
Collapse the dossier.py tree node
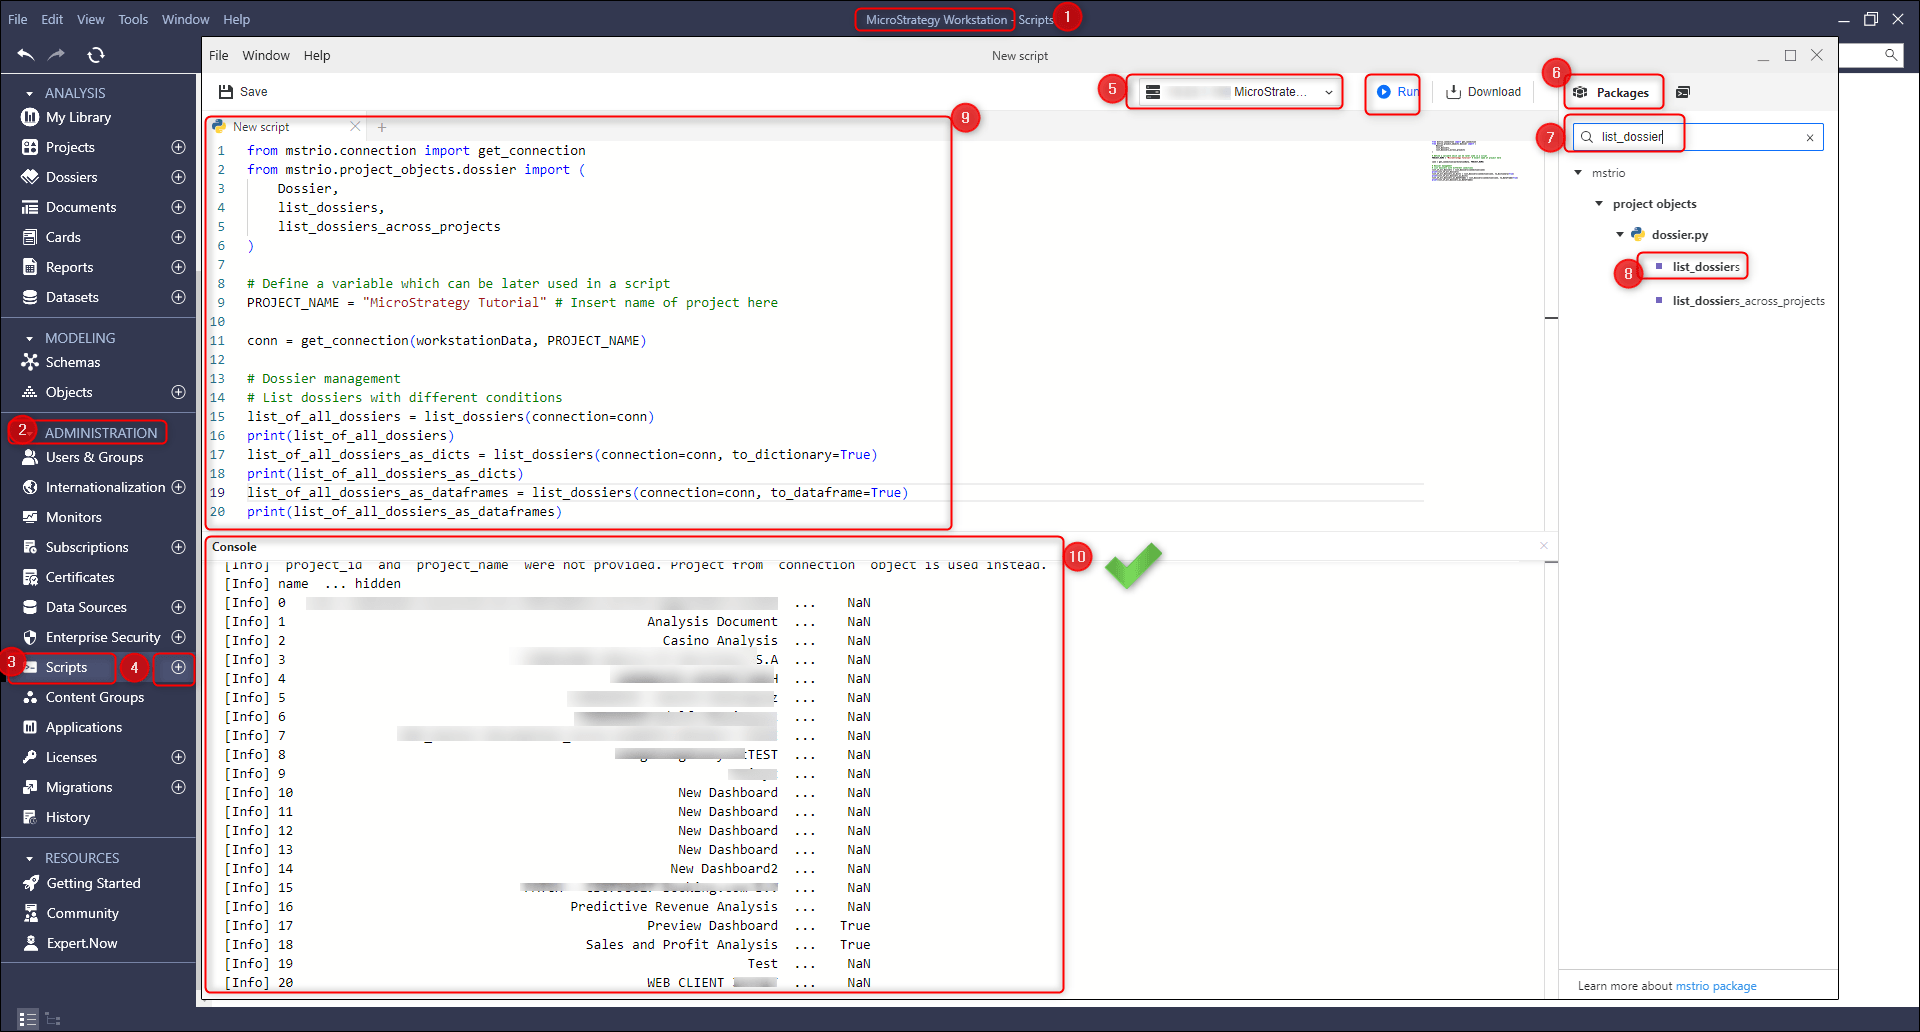pos(1620,235)
